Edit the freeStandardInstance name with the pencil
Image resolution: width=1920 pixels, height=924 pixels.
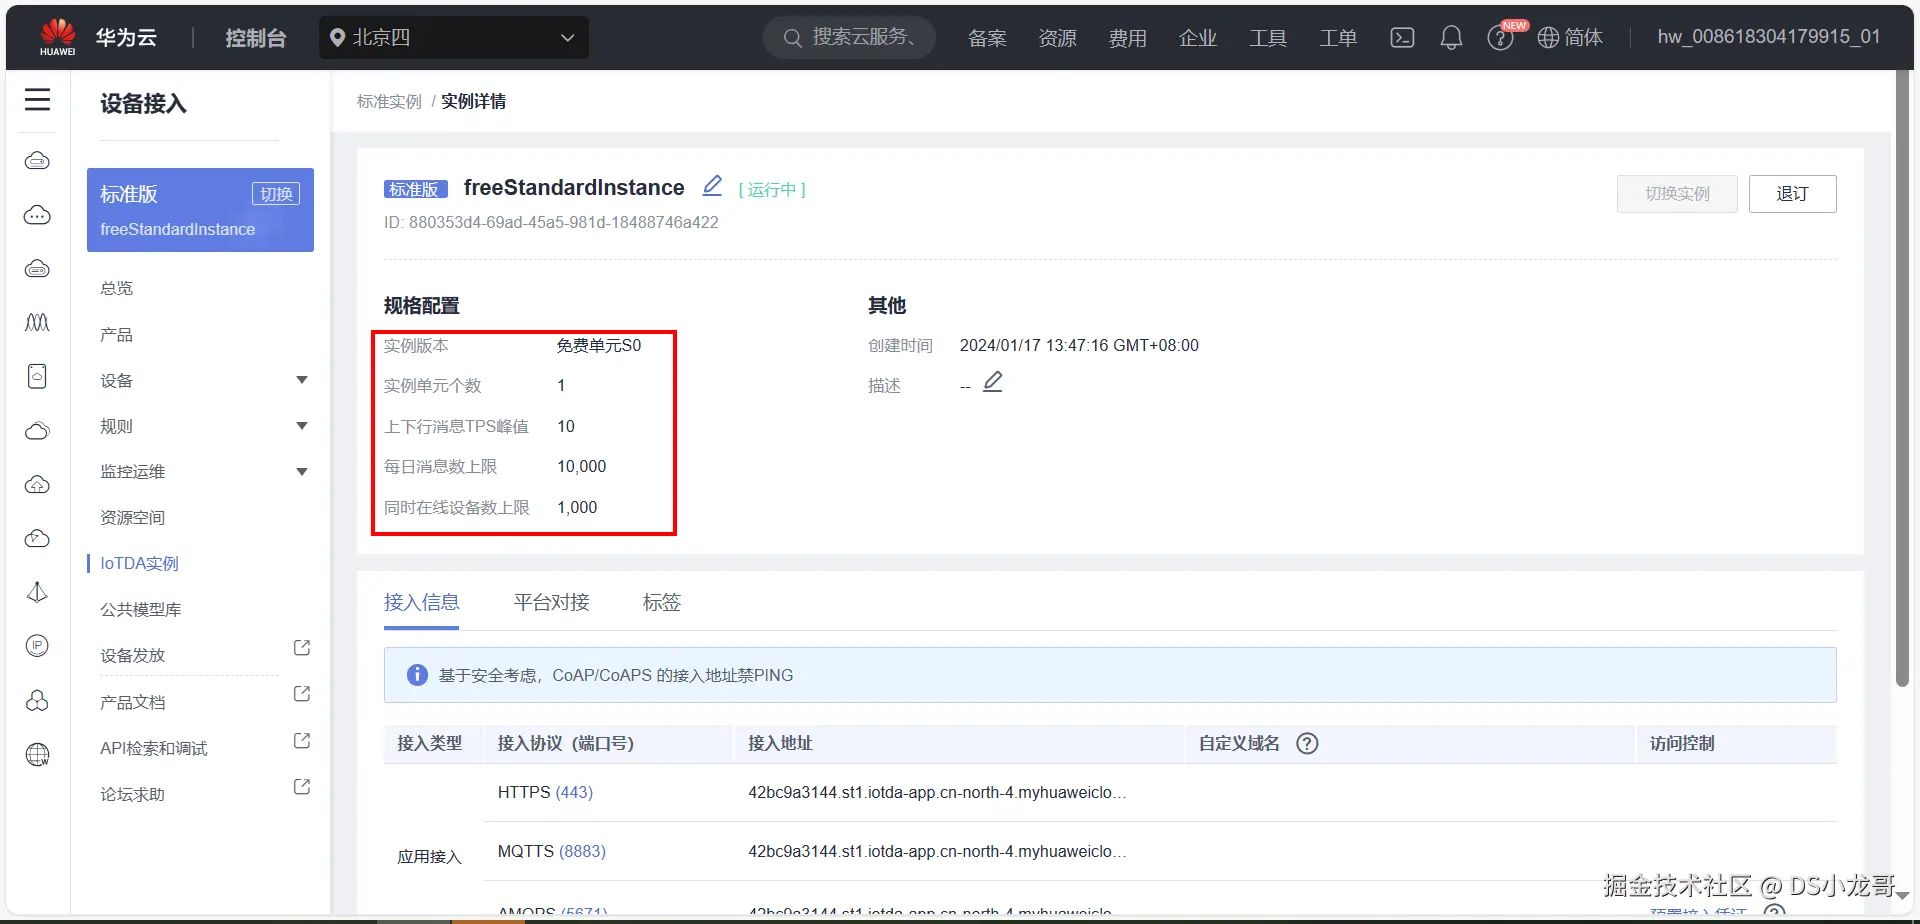click(x=712, y=186)
